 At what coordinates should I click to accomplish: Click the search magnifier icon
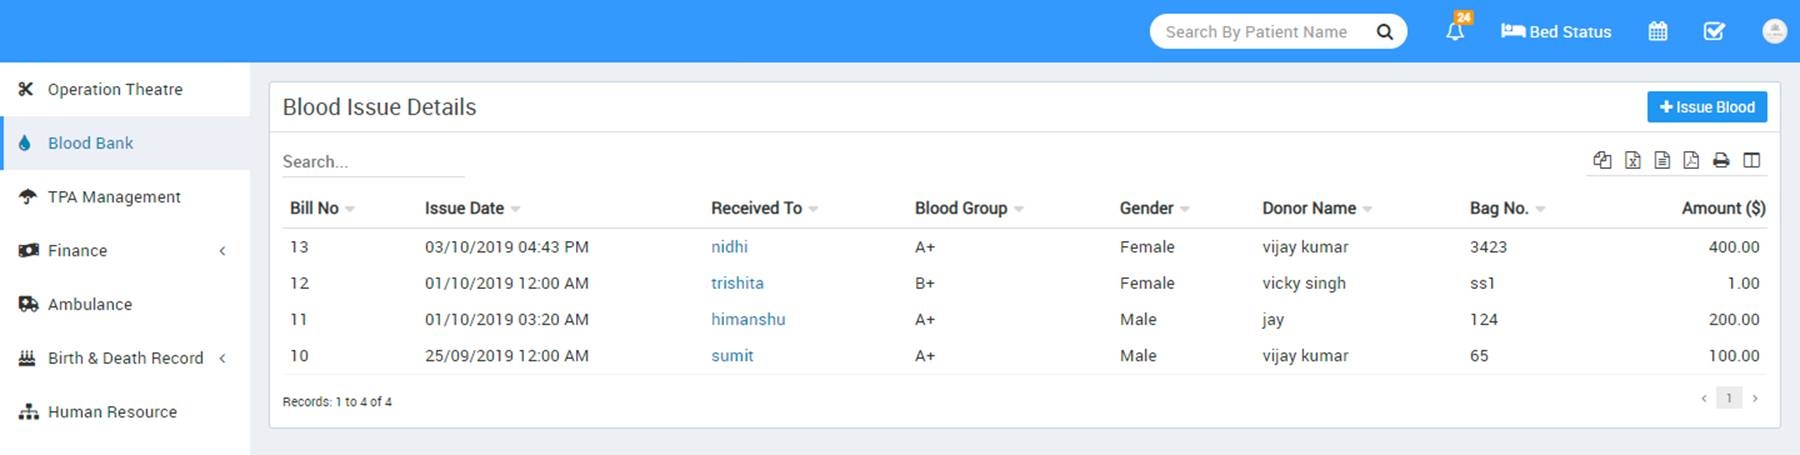[x=1384, y=32]
